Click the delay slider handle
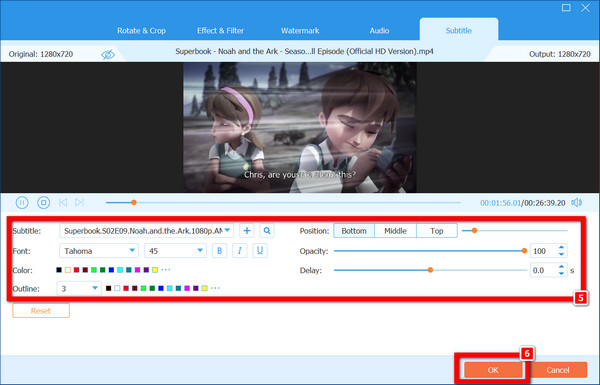This screenshot has width=600, height=385. pos(430,270)
